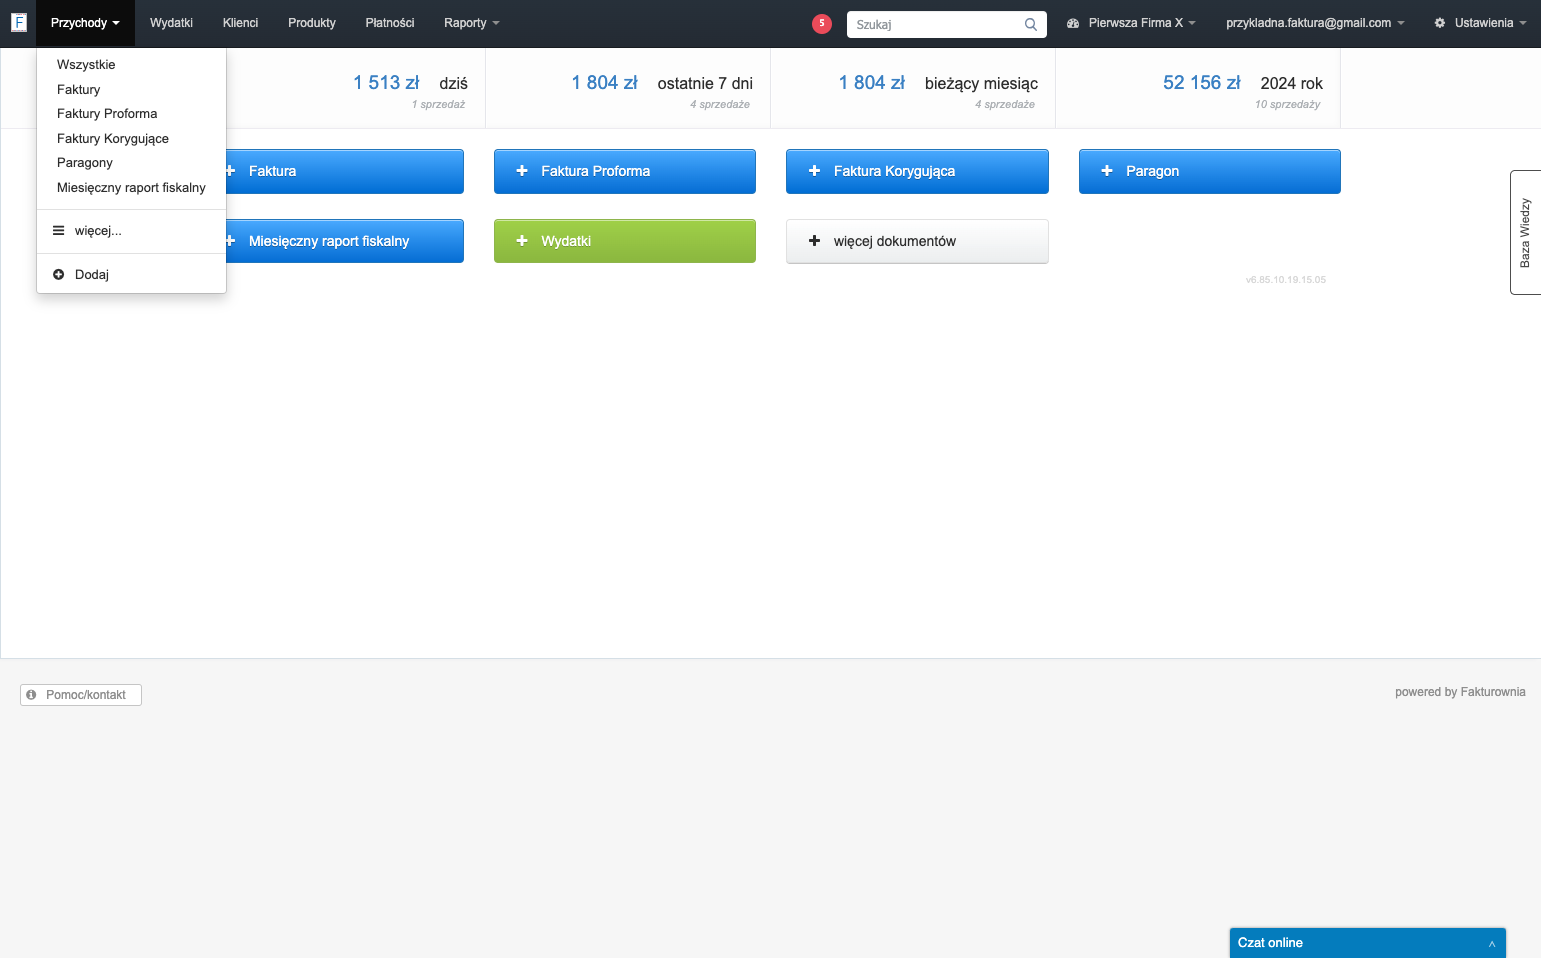Click the plus icon on green Wydatki button
1541x958 pixels.
click(x=522, y=241)
